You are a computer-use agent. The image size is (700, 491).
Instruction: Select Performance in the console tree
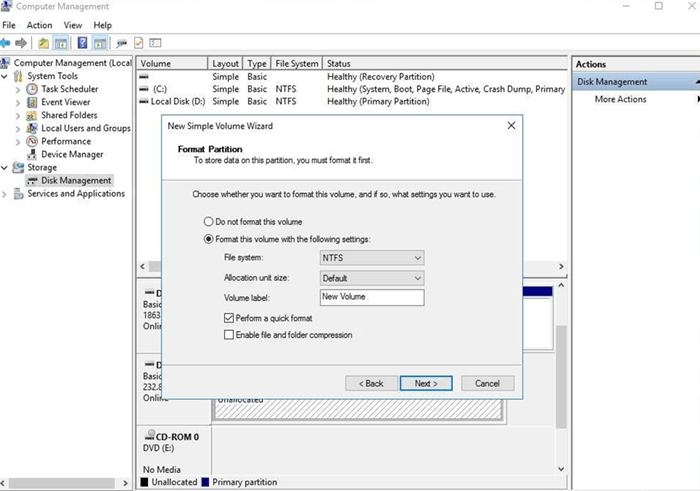click(65, 141)
